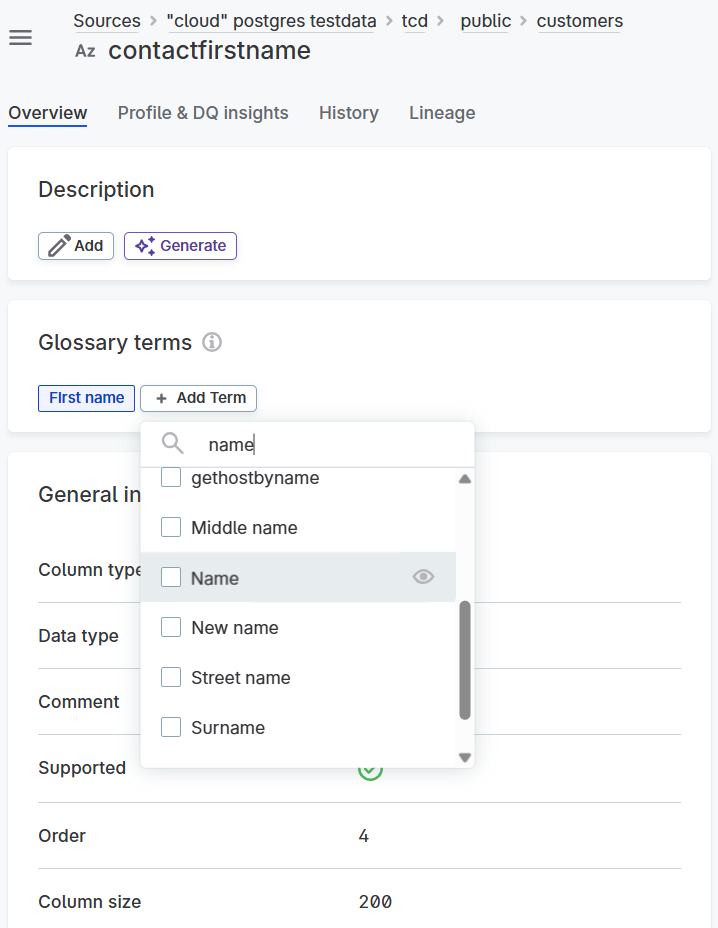Open the customers breadcrumb link
This screenshot has height=928, width=718.
click(x=579, y=20)
